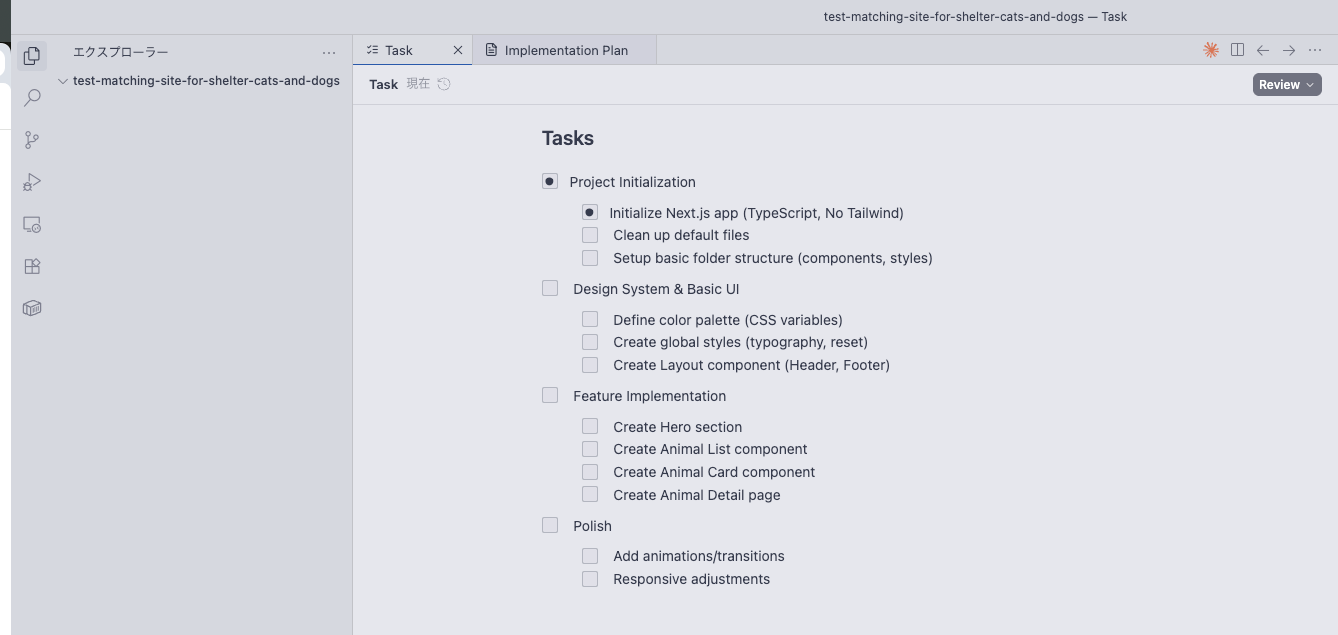Open the Extensions view
The image size is (1338, 635).
pos(32,267)
